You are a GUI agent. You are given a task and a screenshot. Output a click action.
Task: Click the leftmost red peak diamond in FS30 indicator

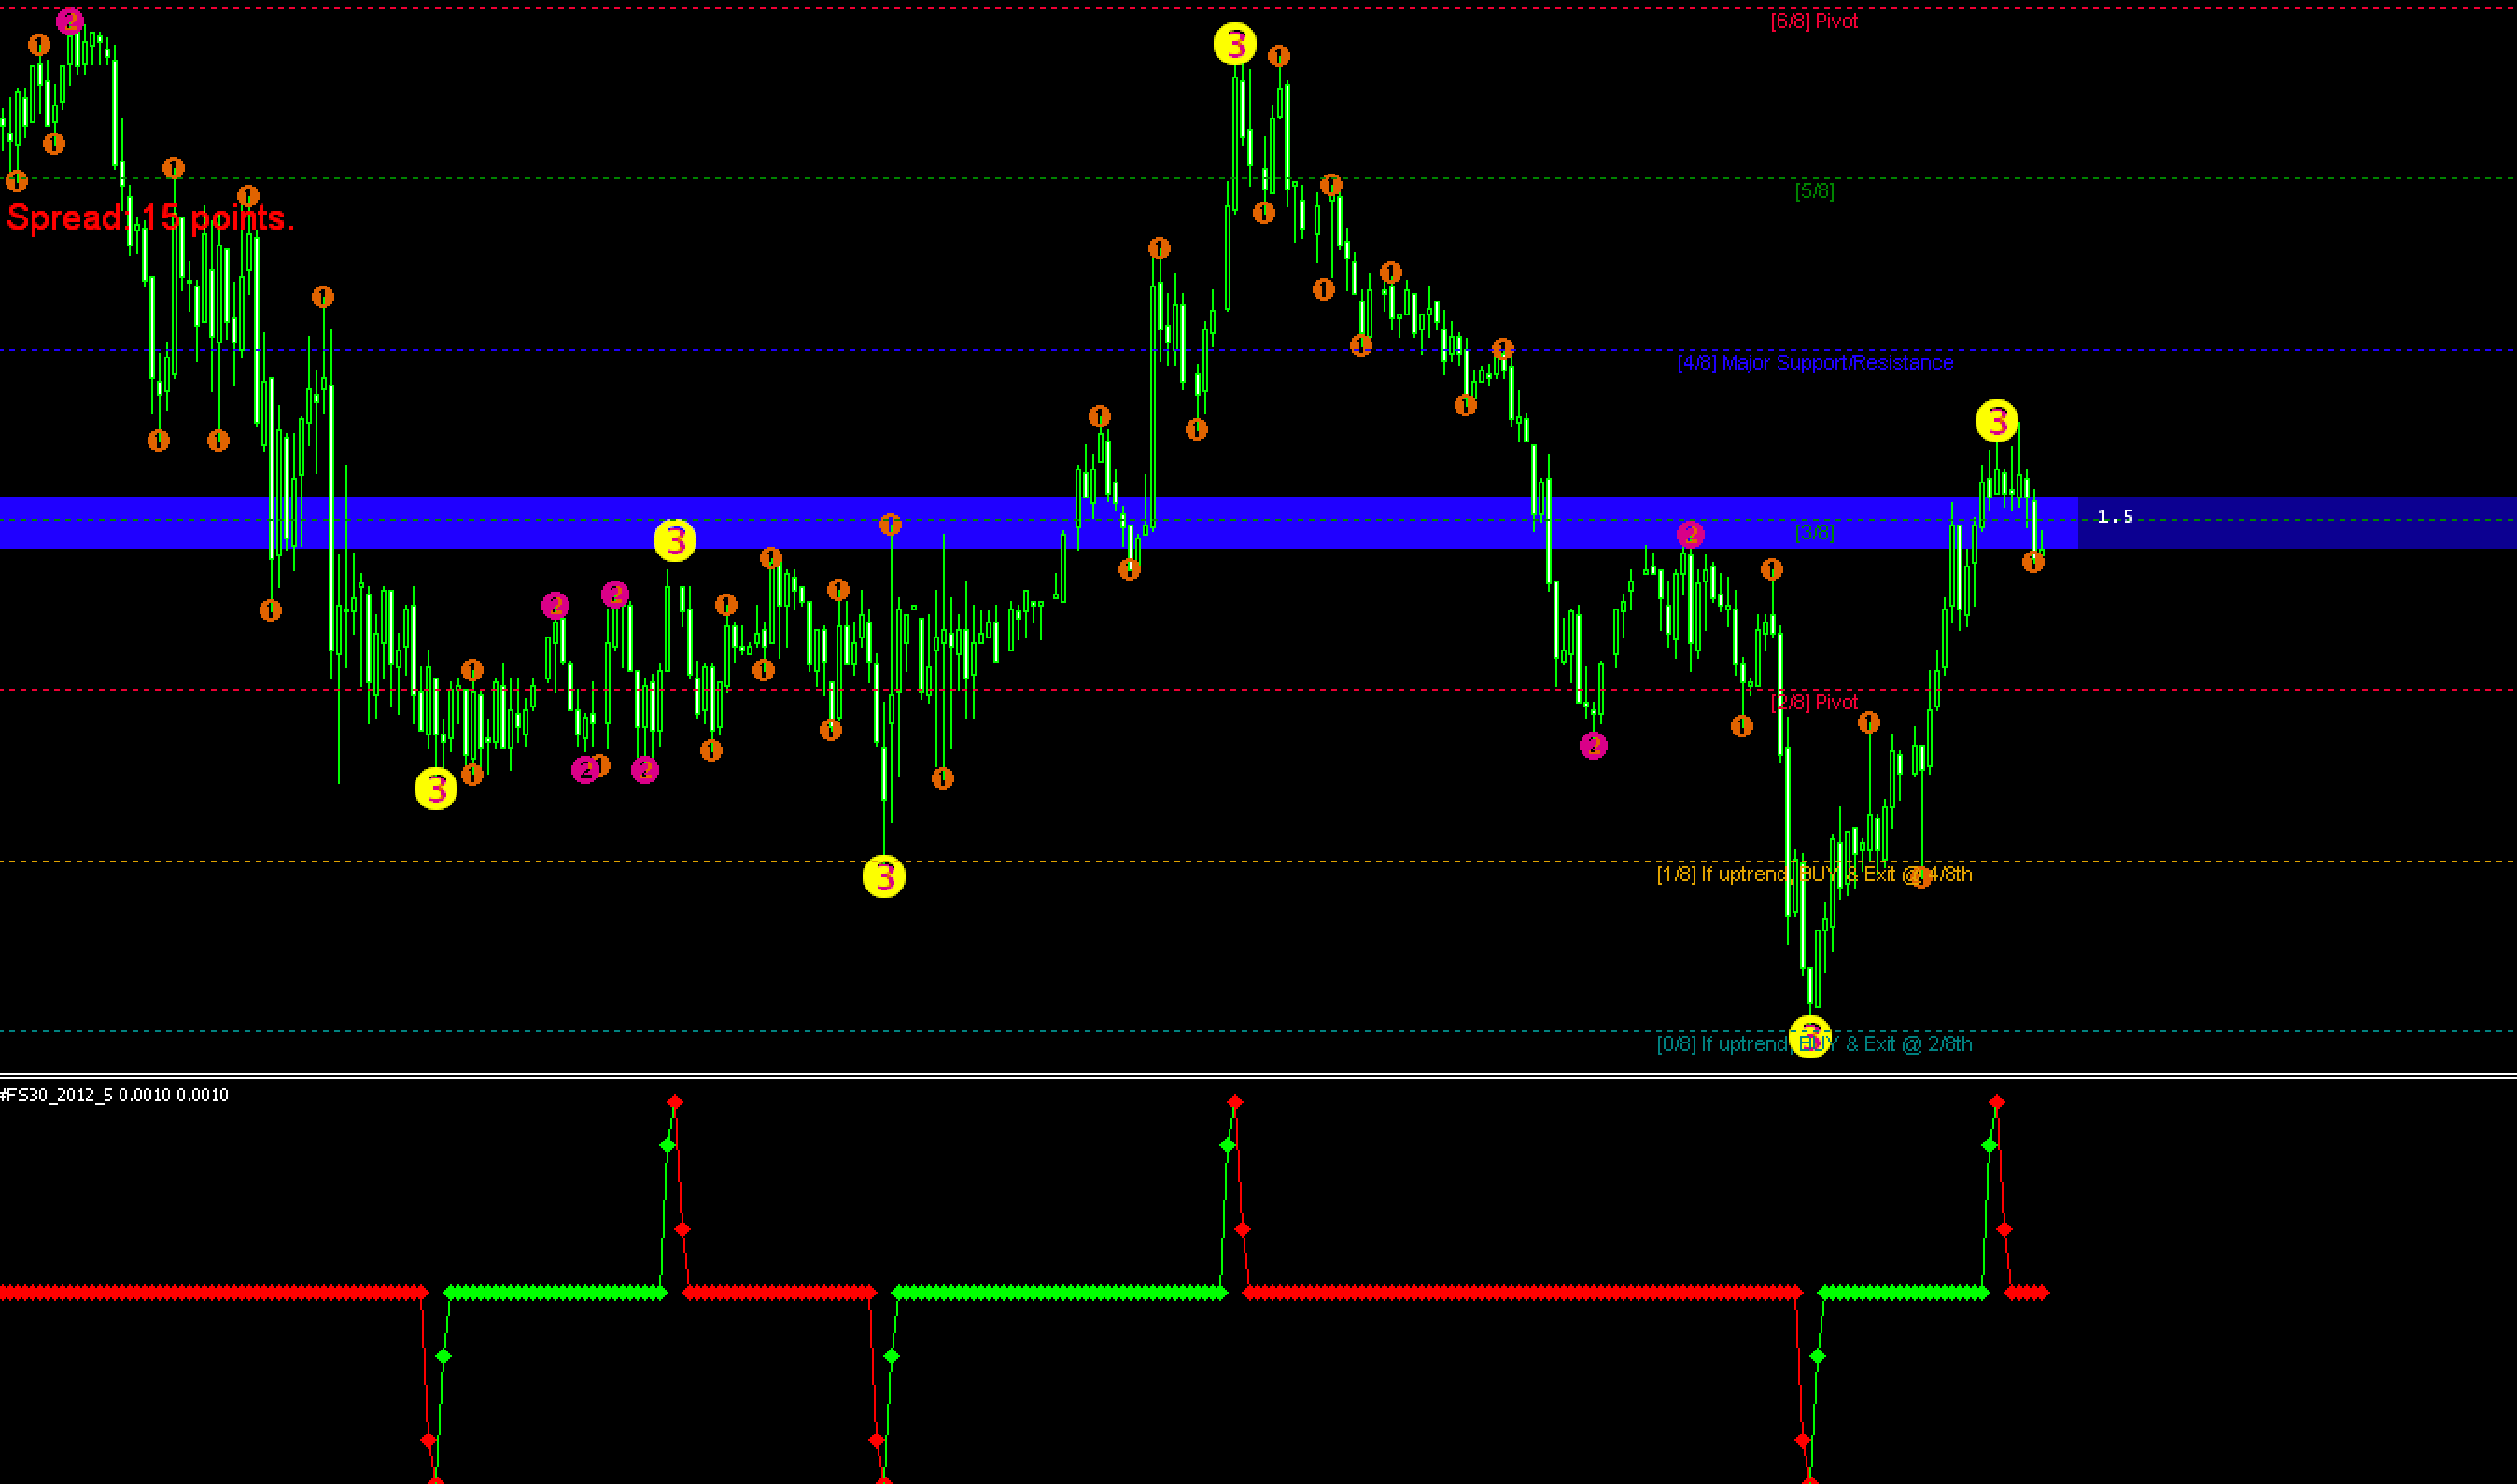point(675,1102)
